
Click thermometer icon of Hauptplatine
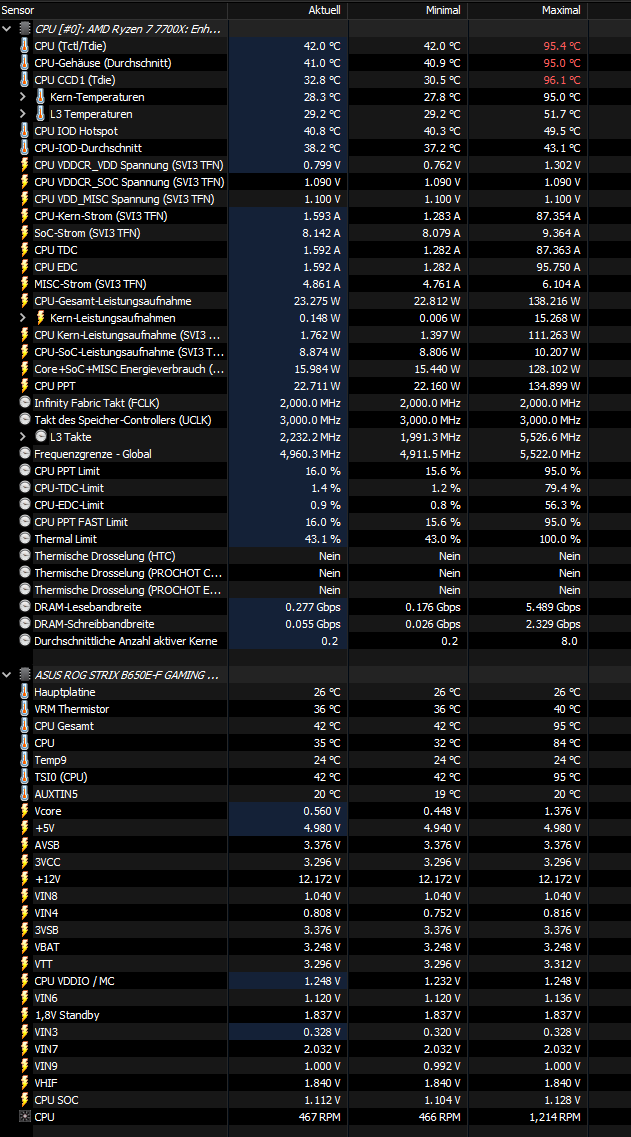(x=25, y=692)
